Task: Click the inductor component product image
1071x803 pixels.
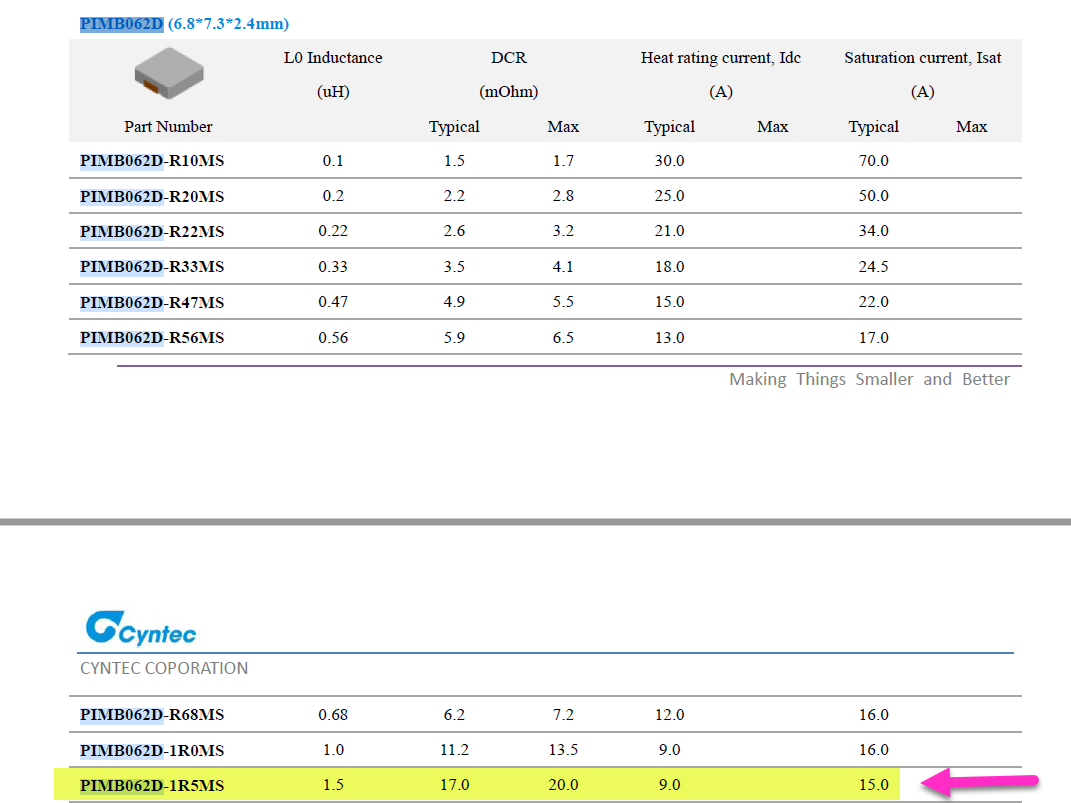Action: (169, 73)
